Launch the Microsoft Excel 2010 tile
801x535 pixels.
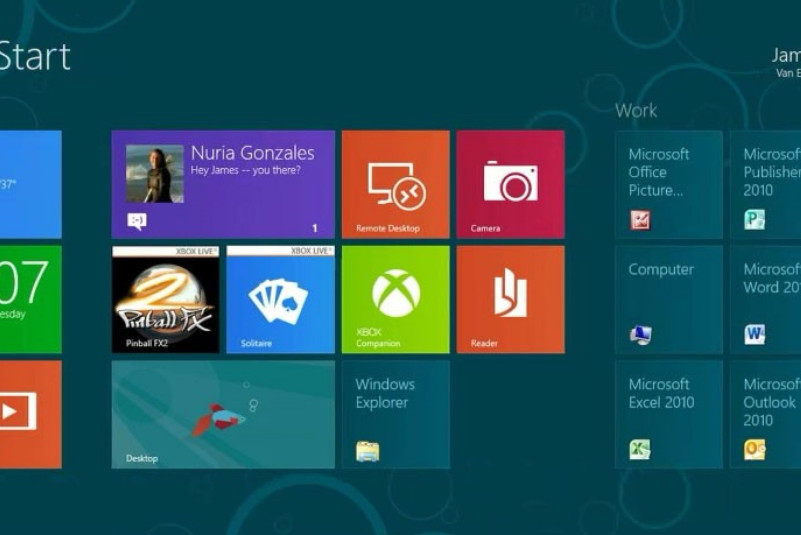click(669, 414)
